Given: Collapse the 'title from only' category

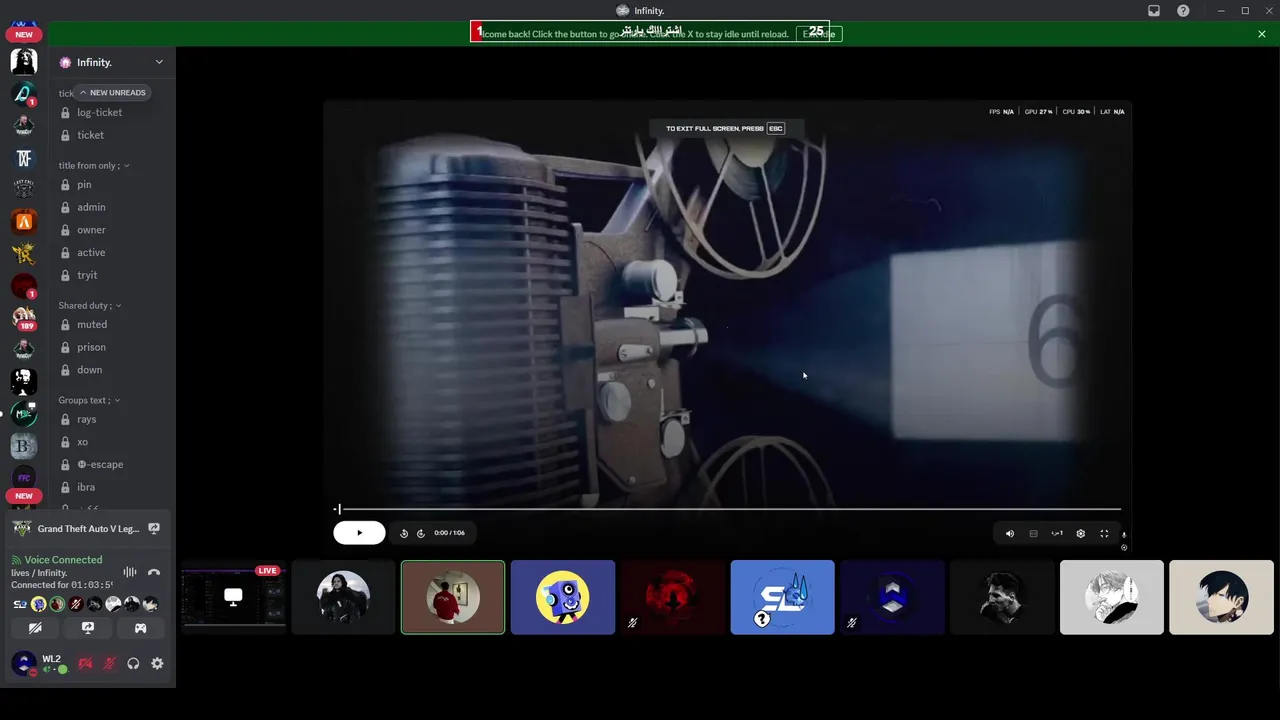Looking at the screenshot, I should coord(94,165).
